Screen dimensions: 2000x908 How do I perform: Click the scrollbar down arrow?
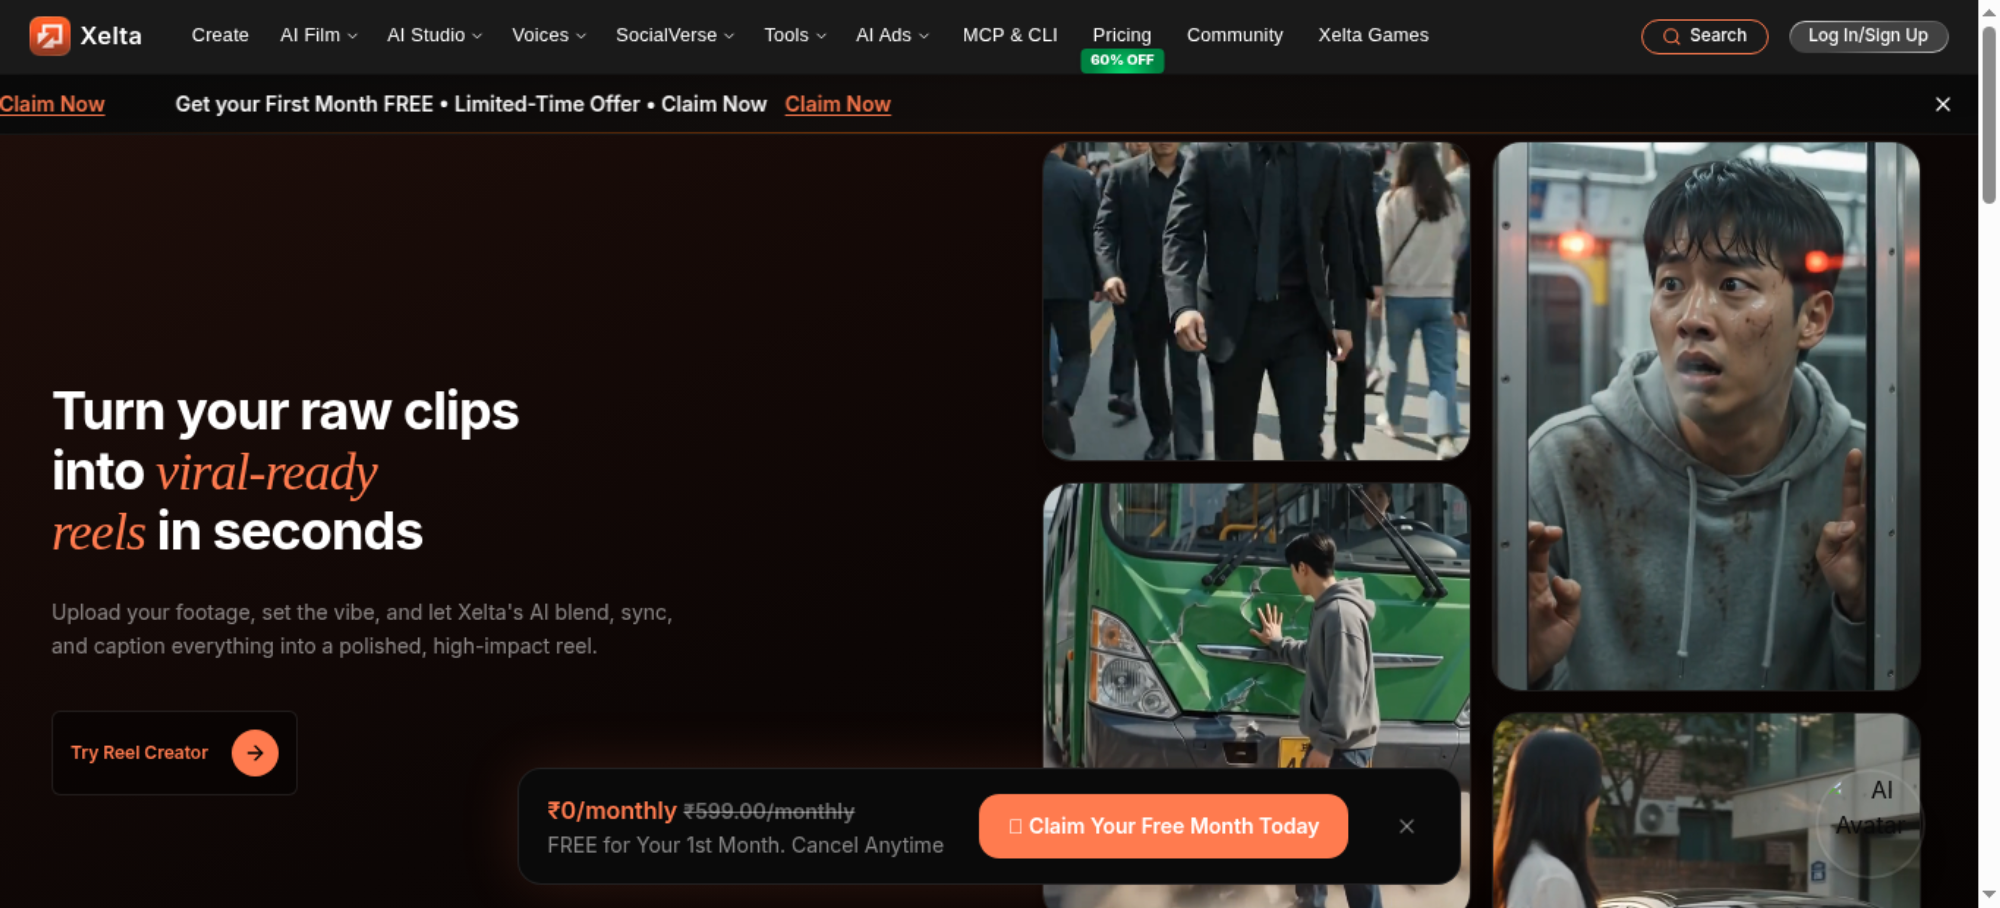point(1989,895)
